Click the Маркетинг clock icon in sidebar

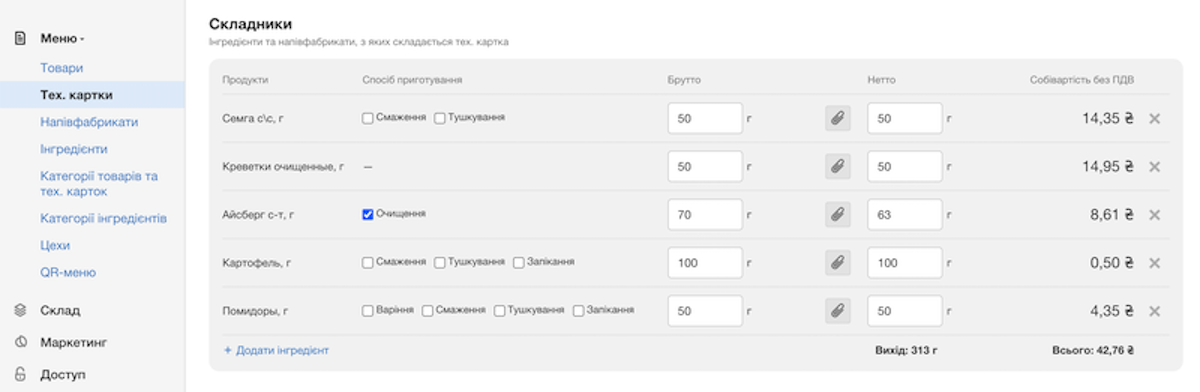20,342
